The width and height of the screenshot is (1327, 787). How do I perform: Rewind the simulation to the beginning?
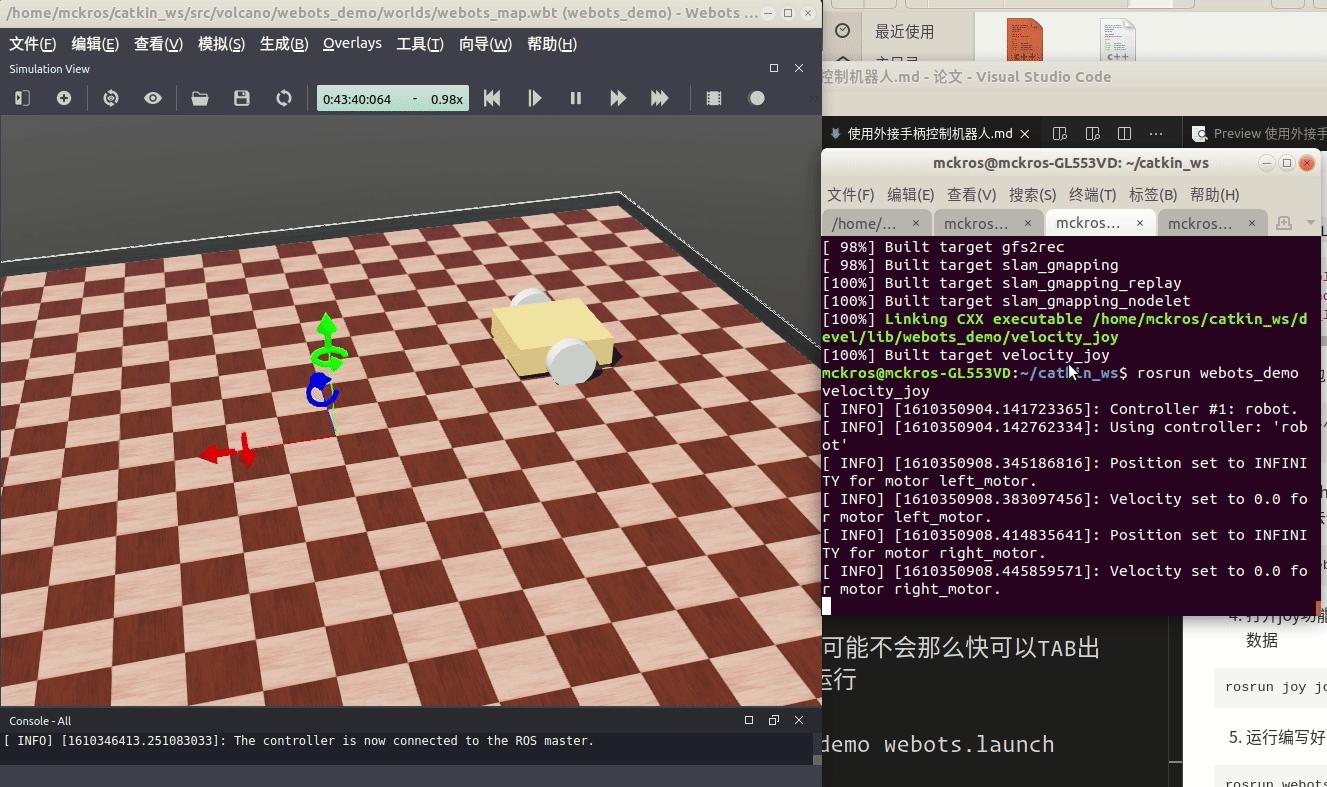coord(490,97)
